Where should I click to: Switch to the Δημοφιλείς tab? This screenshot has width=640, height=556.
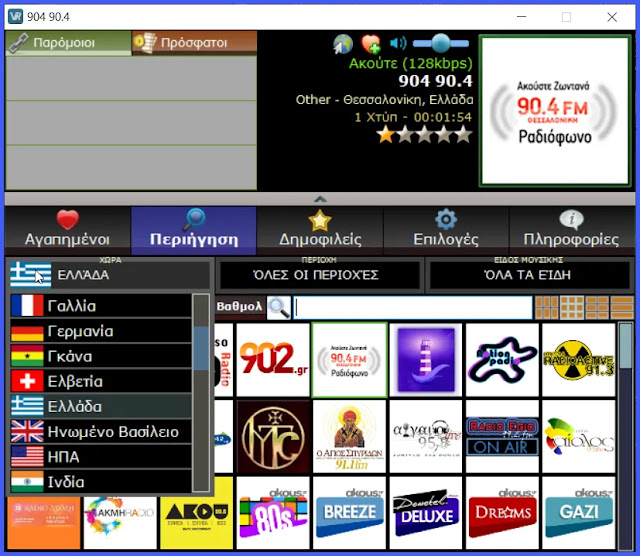coord(320,230)
